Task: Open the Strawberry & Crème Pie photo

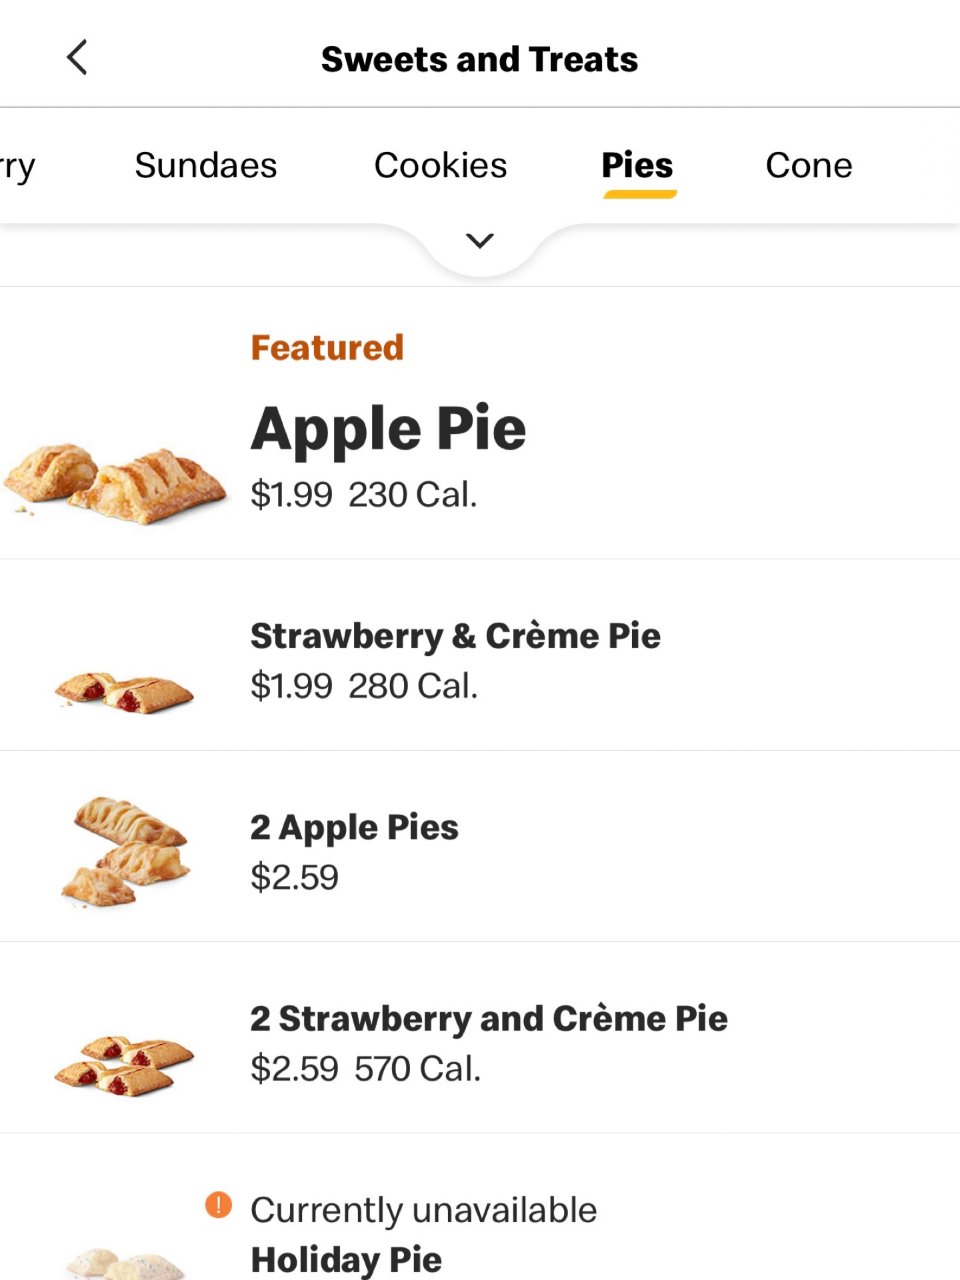Action: [x=124, y=692]
